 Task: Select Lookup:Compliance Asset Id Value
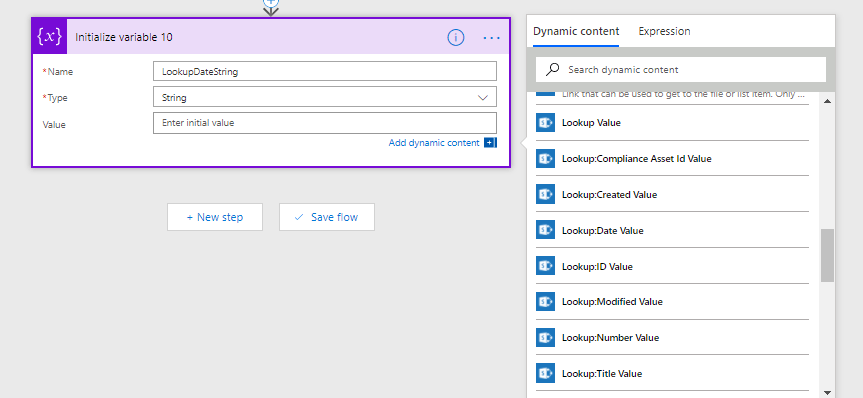coord(672,159)
